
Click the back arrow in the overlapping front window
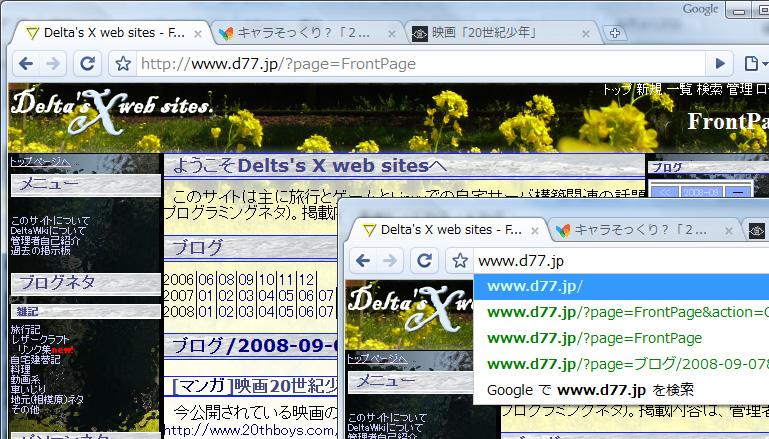(363, 260)
